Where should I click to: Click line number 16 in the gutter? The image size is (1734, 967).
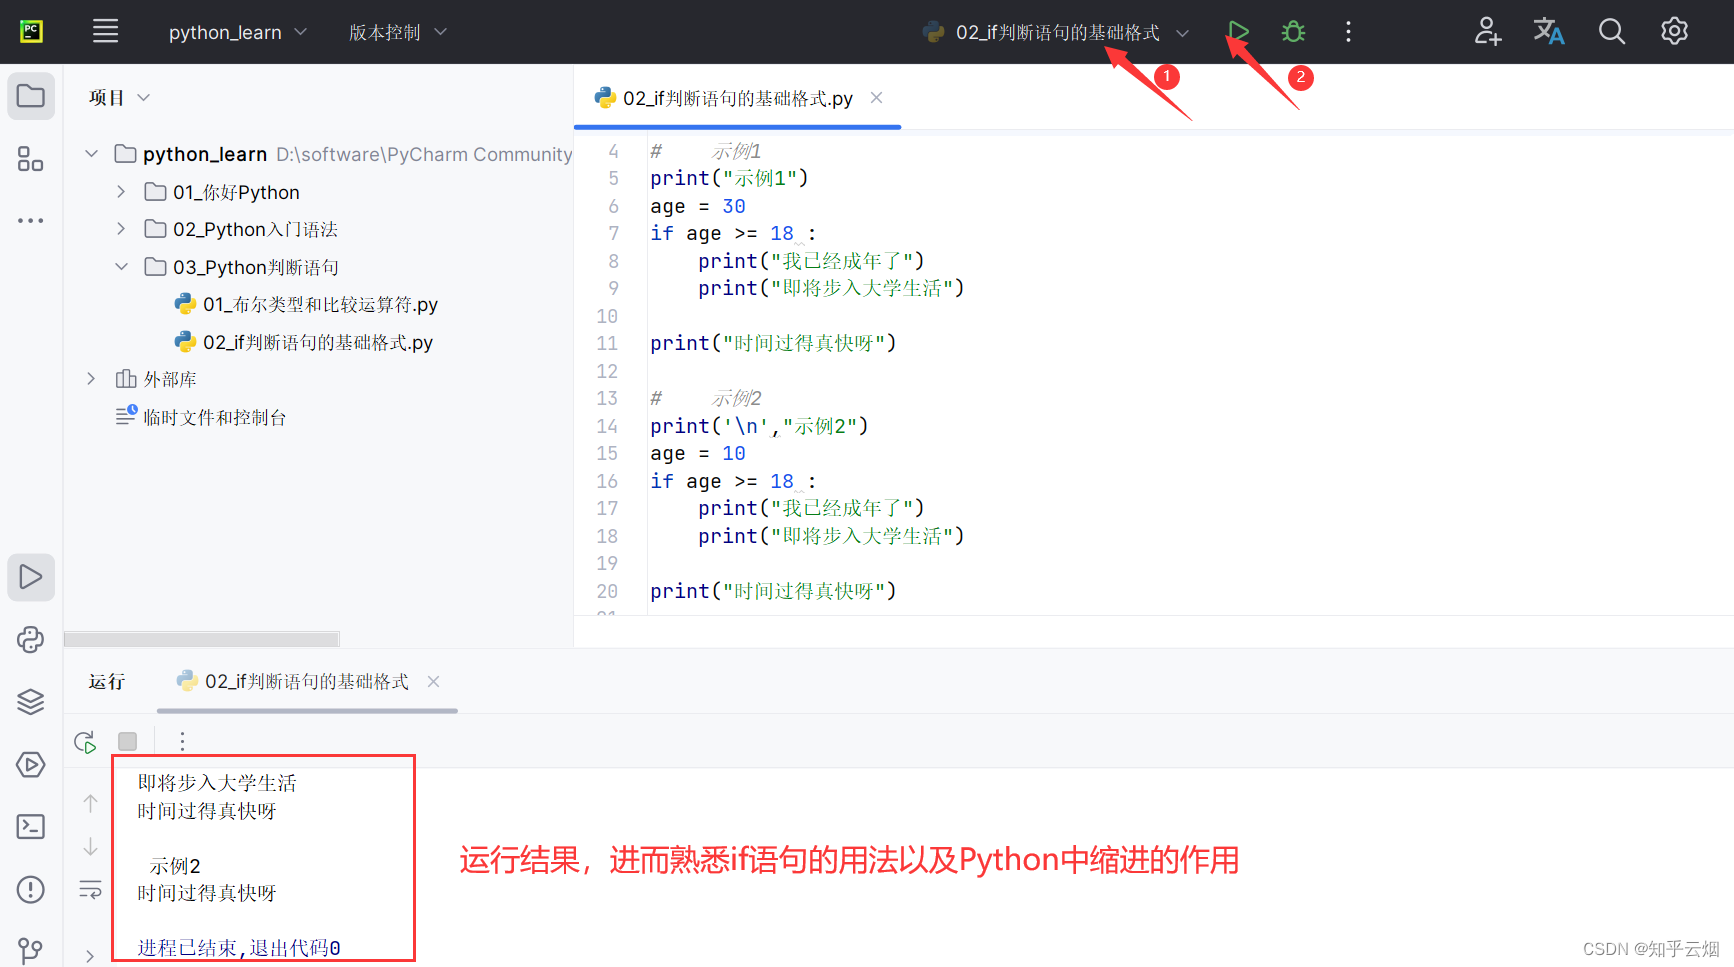(x=607, y=481)
